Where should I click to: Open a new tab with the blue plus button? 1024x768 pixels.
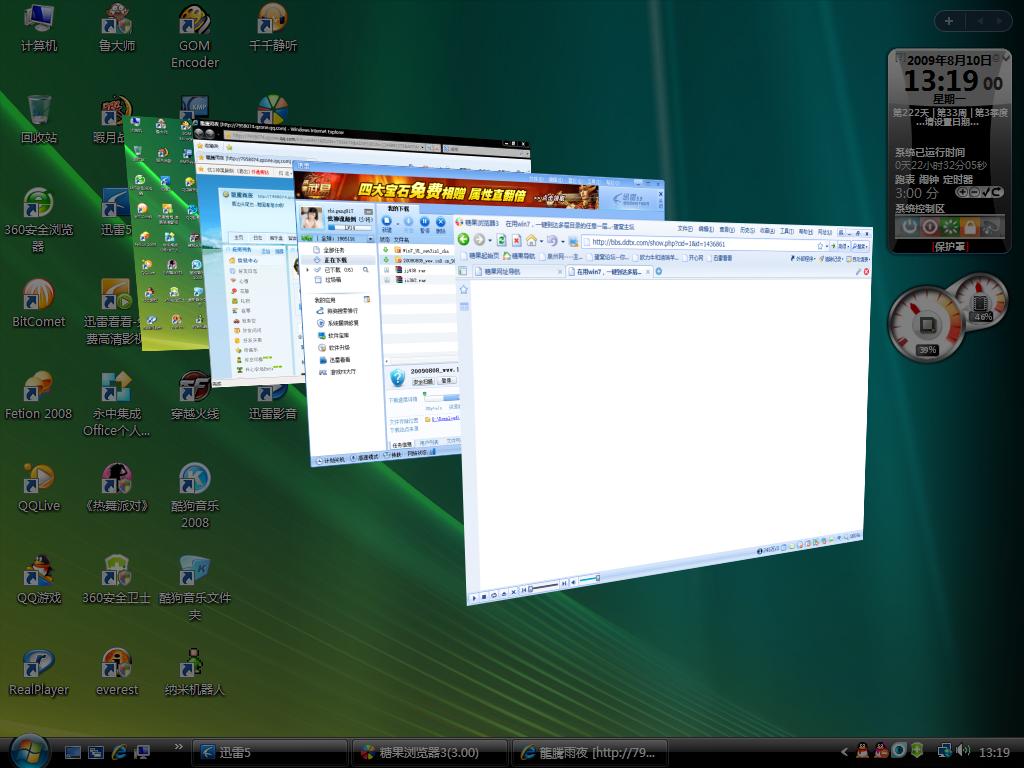click(x=658, y=271)
